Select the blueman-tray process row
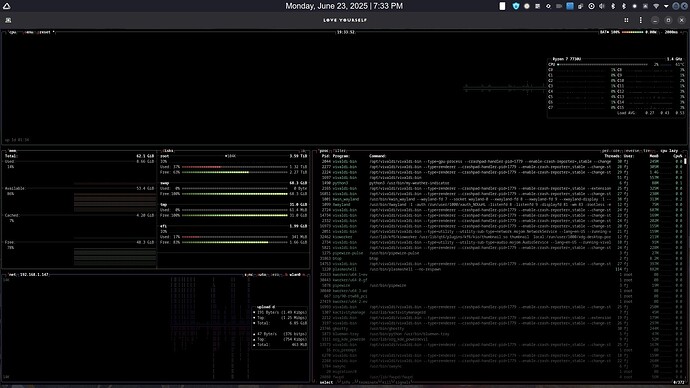 (x=502, y=334)
